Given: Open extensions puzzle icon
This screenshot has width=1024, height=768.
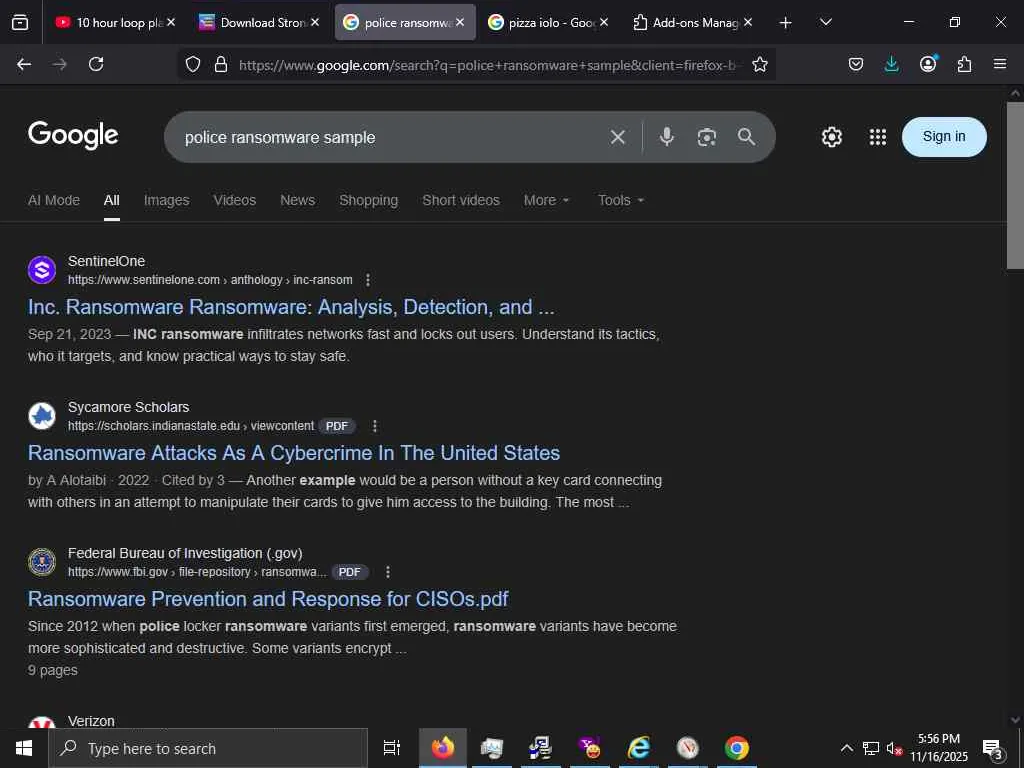Looking at the screenshot, I should tap(964, 64).
